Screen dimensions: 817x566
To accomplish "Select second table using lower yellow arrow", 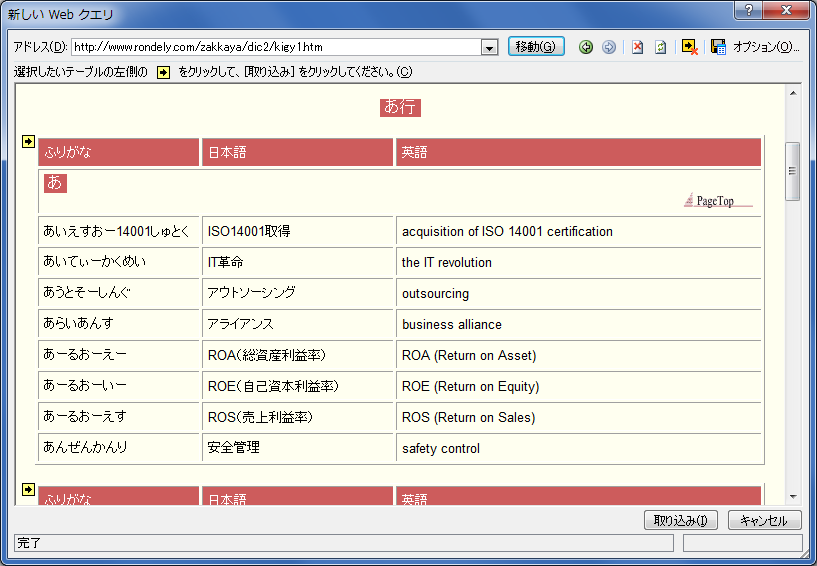I will click(x=28, y=489).
